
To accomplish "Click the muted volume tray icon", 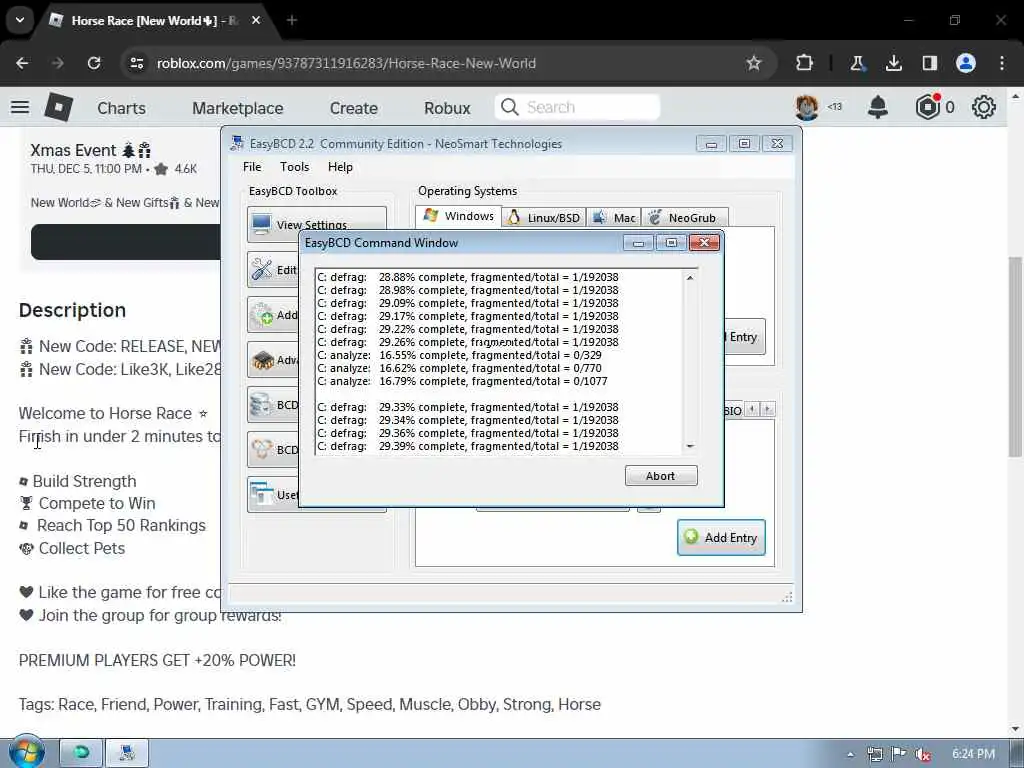I will coord(923,754).
